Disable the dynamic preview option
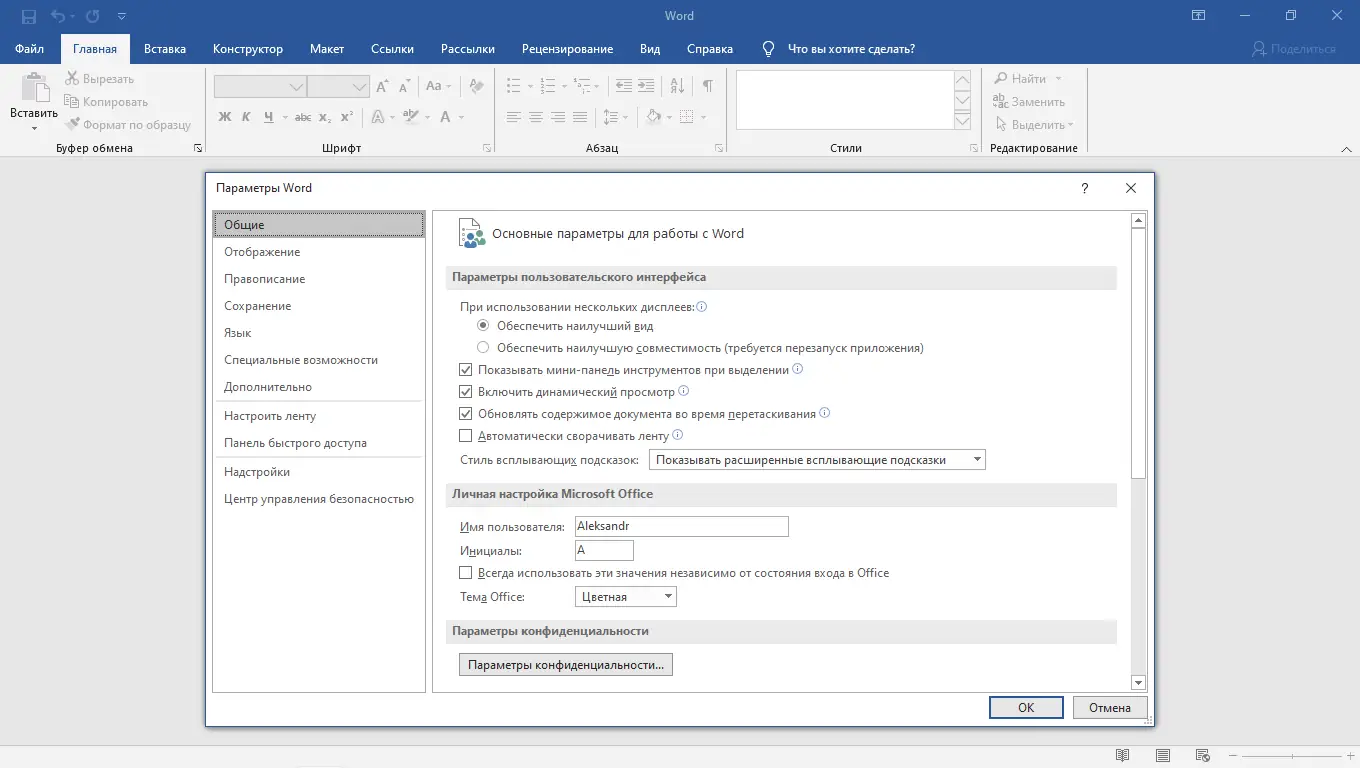This screenshot has width=1360, height=768. (466, 391)
